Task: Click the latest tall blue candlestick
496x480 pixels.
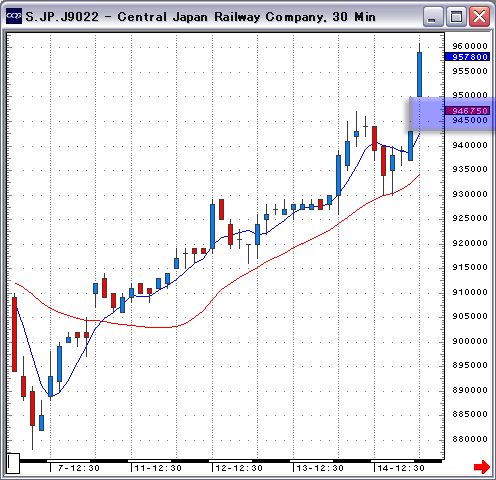Action: click(419, 75)
